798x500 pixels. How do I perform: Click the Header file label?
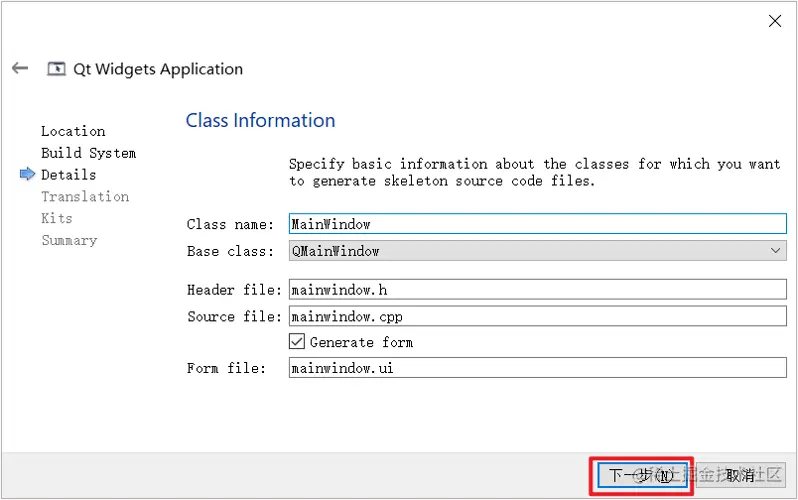234,290
